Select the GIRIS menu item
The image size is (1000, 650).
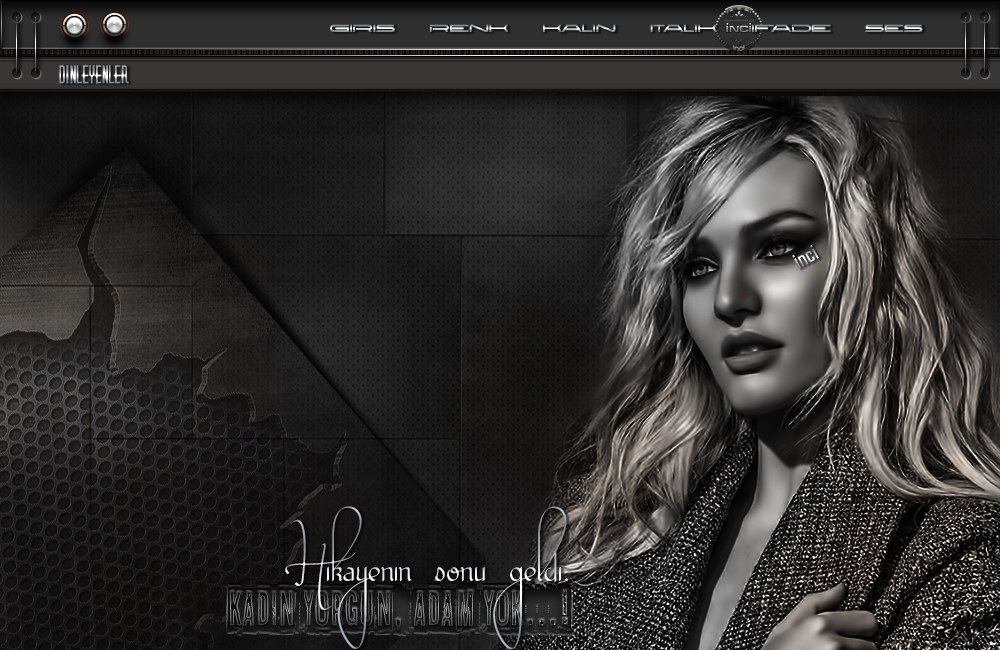tap(362, 28)
